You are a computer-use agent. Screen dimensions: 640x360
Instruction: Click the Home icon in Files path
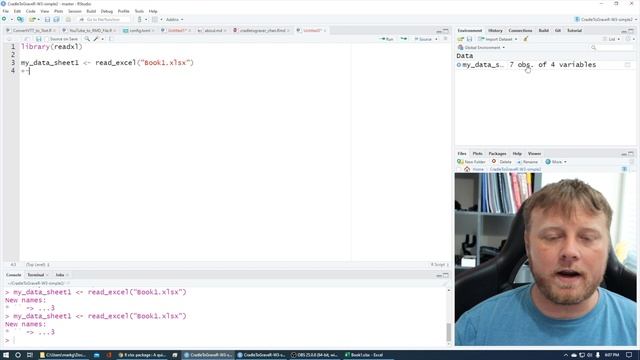coord(467,169)
